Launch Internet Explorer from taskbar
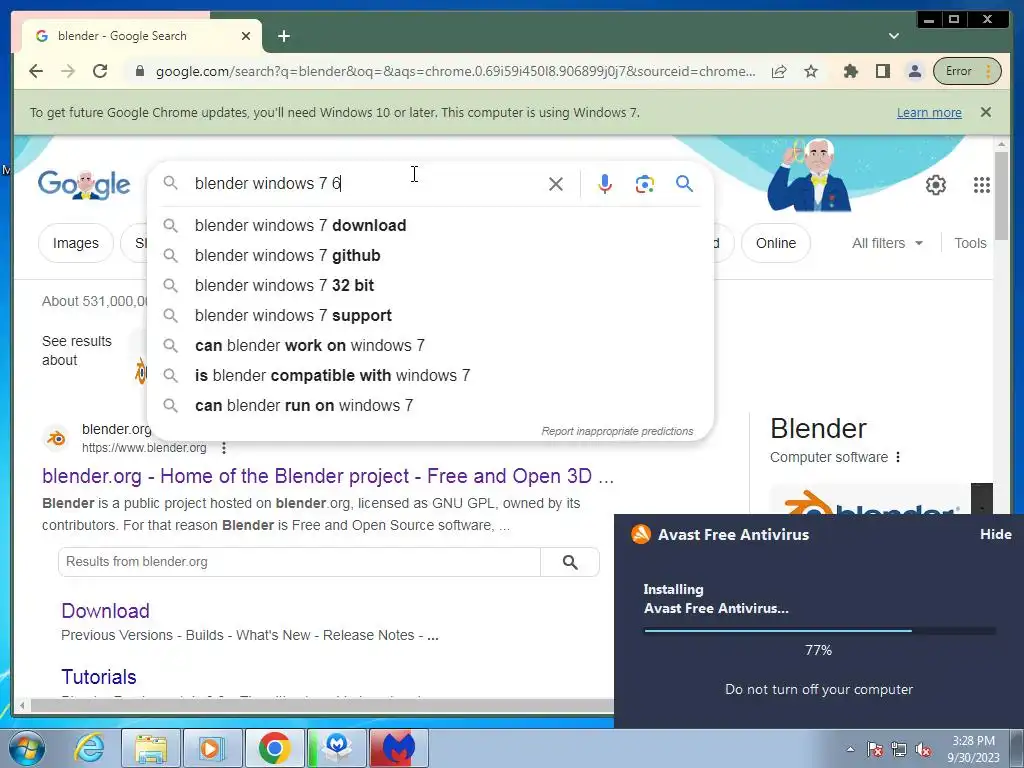This screenshot has height=768, width=1024. (88, 748)
